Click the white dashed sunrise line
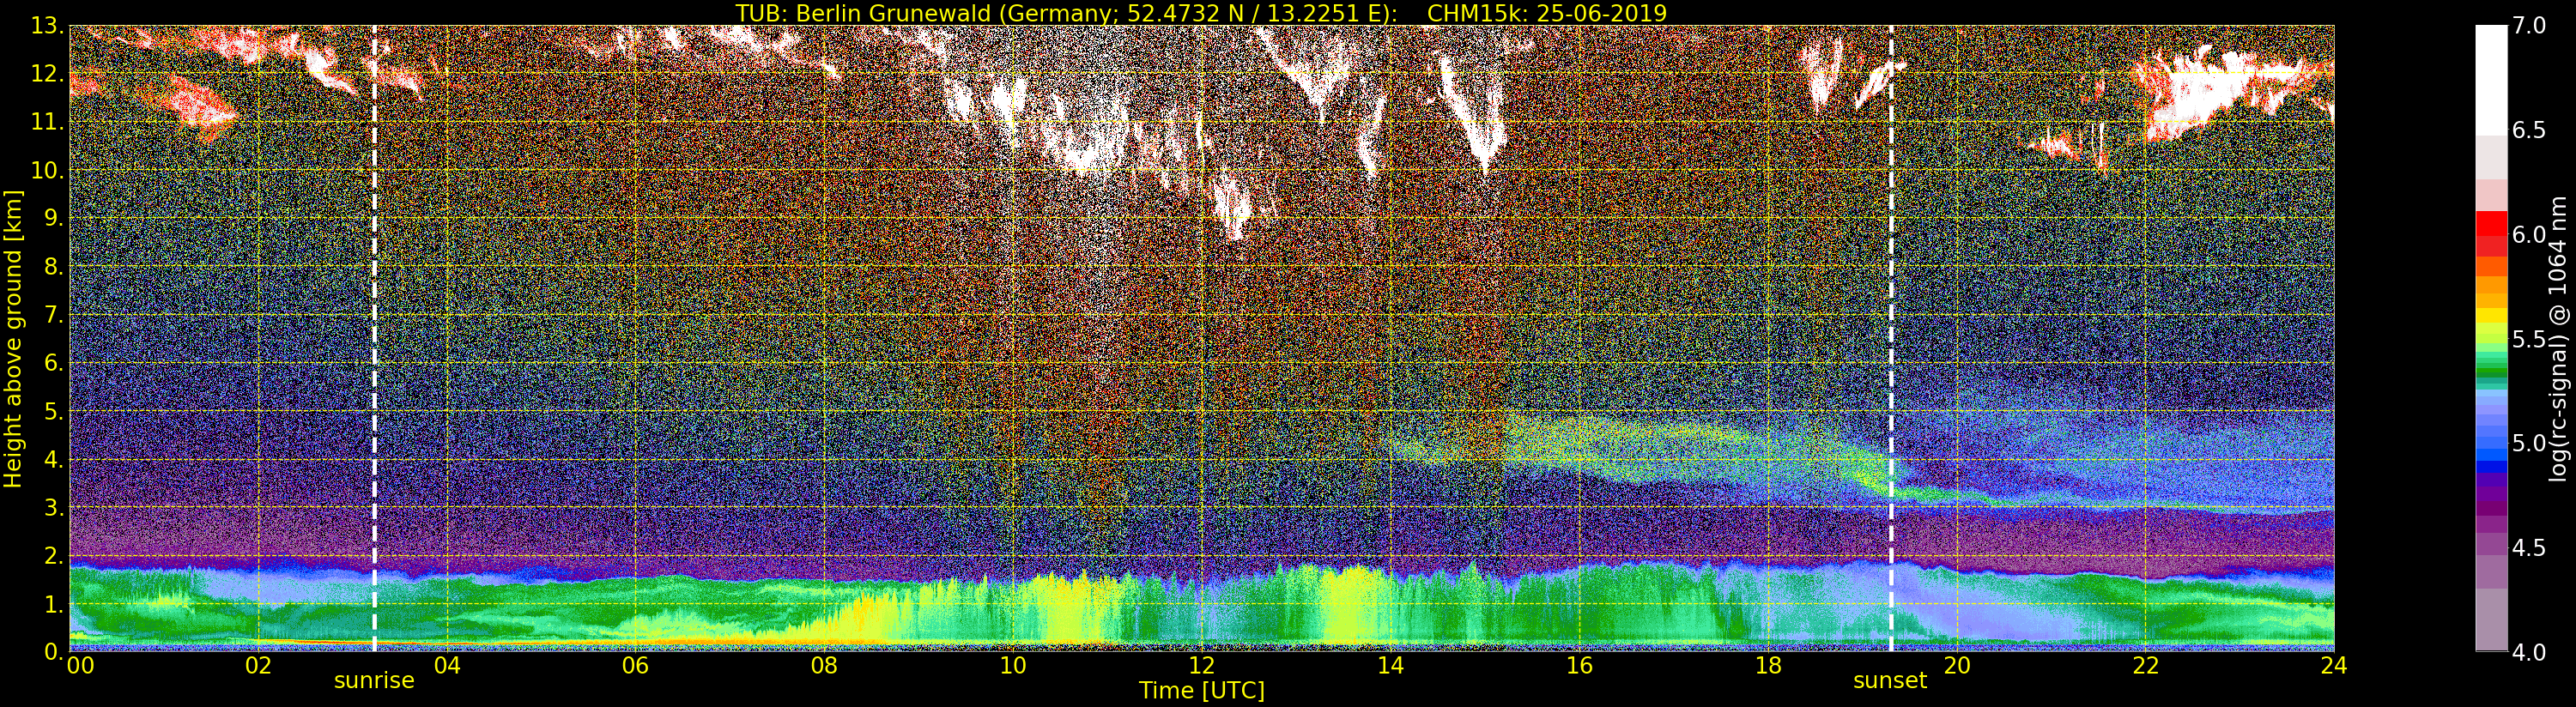The height and width of the screenshot is (707, 2576). pyautogui.click(x=375, y=300)
